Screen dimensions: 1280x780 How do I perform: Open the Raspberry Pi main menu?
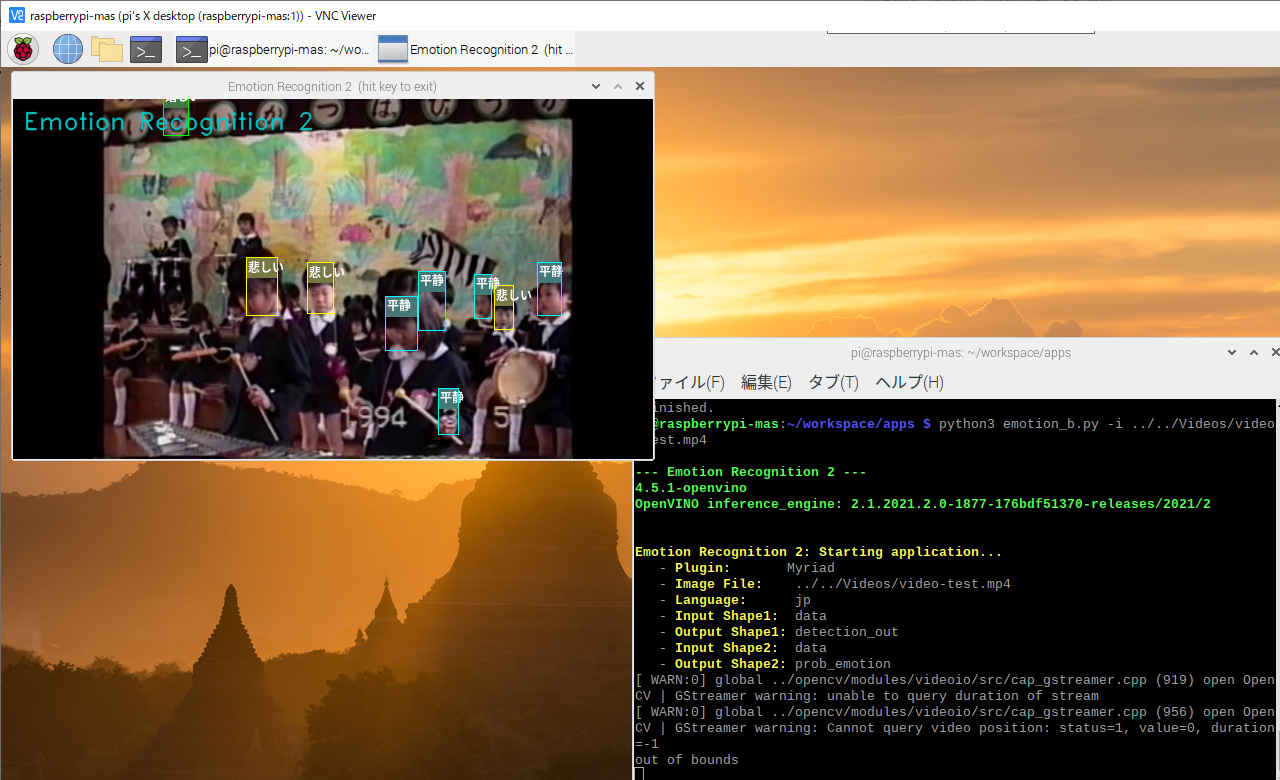click(x=23, y=49)
